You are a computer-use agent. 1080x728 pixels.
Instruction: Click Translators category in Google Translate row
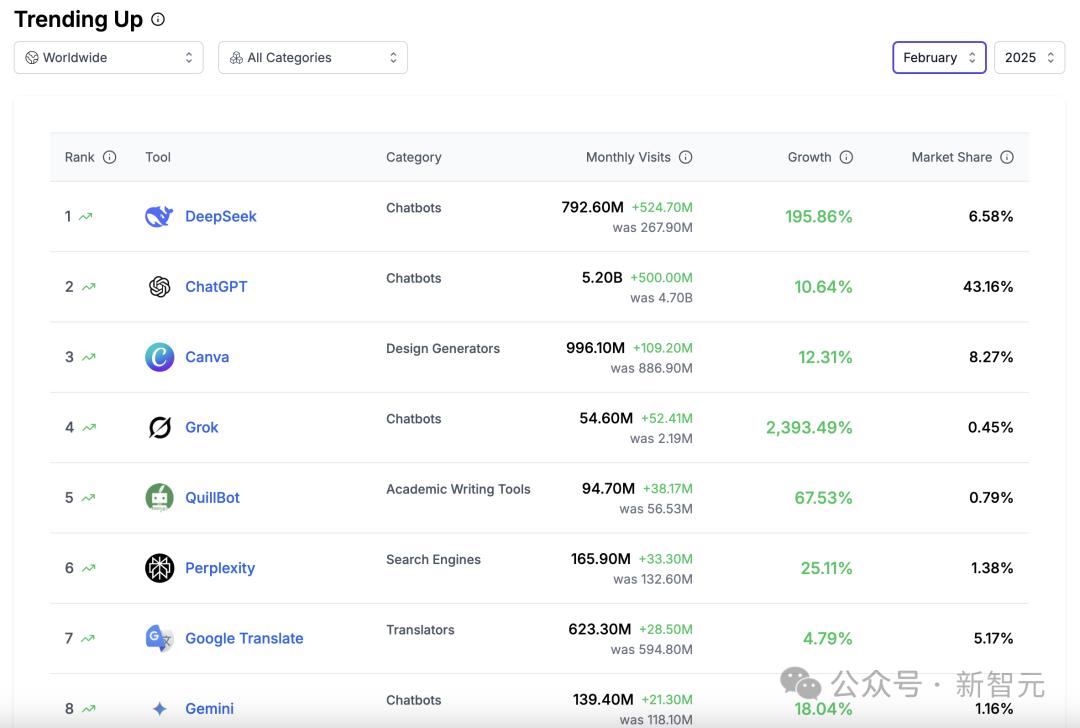[x=420, y=630]
